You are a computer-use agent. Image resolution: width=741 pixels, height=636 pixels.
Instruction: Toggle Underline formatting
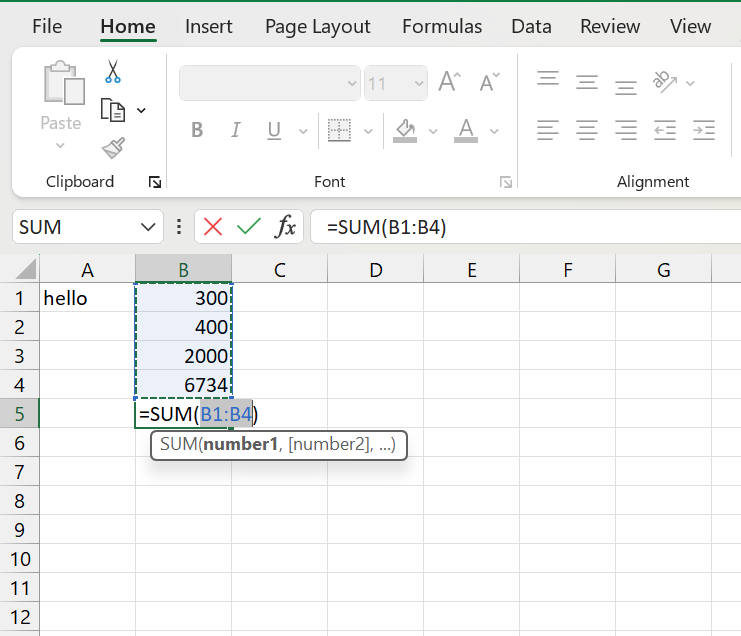274,130
